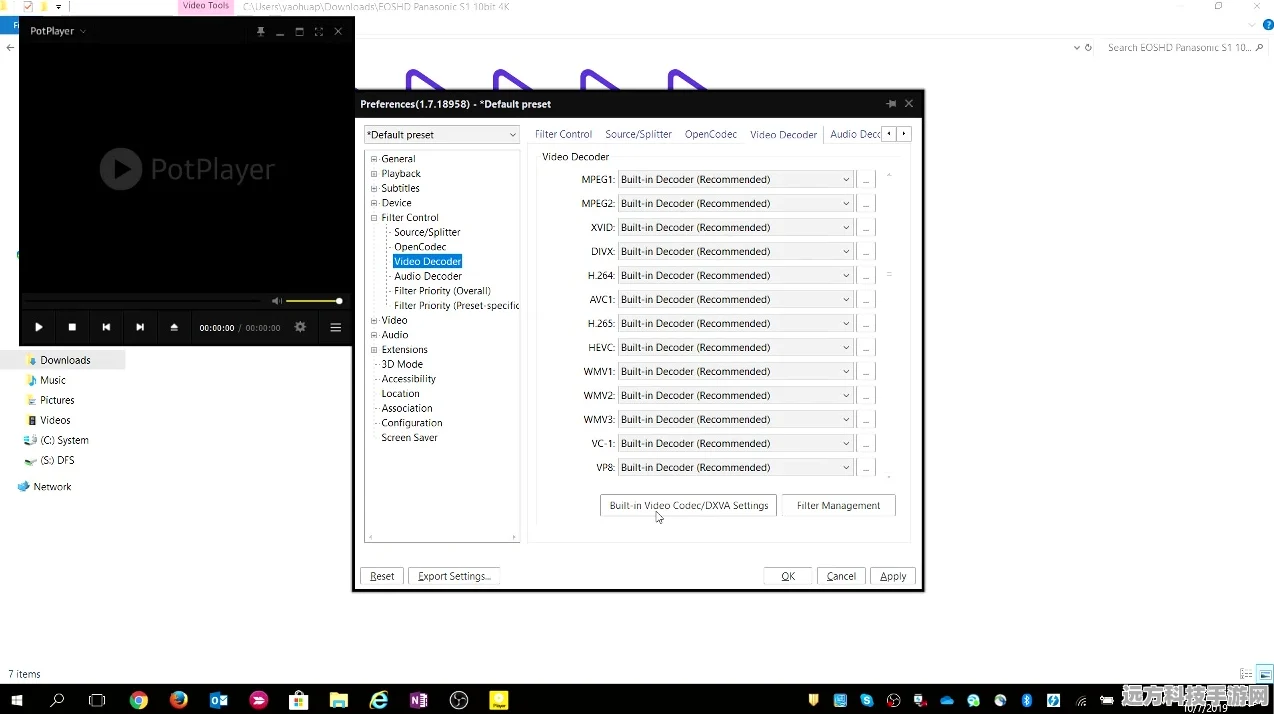The width and height of the screenshot is (1274, 714).
Task: Expand the General tree node
Action: (374, 159)
